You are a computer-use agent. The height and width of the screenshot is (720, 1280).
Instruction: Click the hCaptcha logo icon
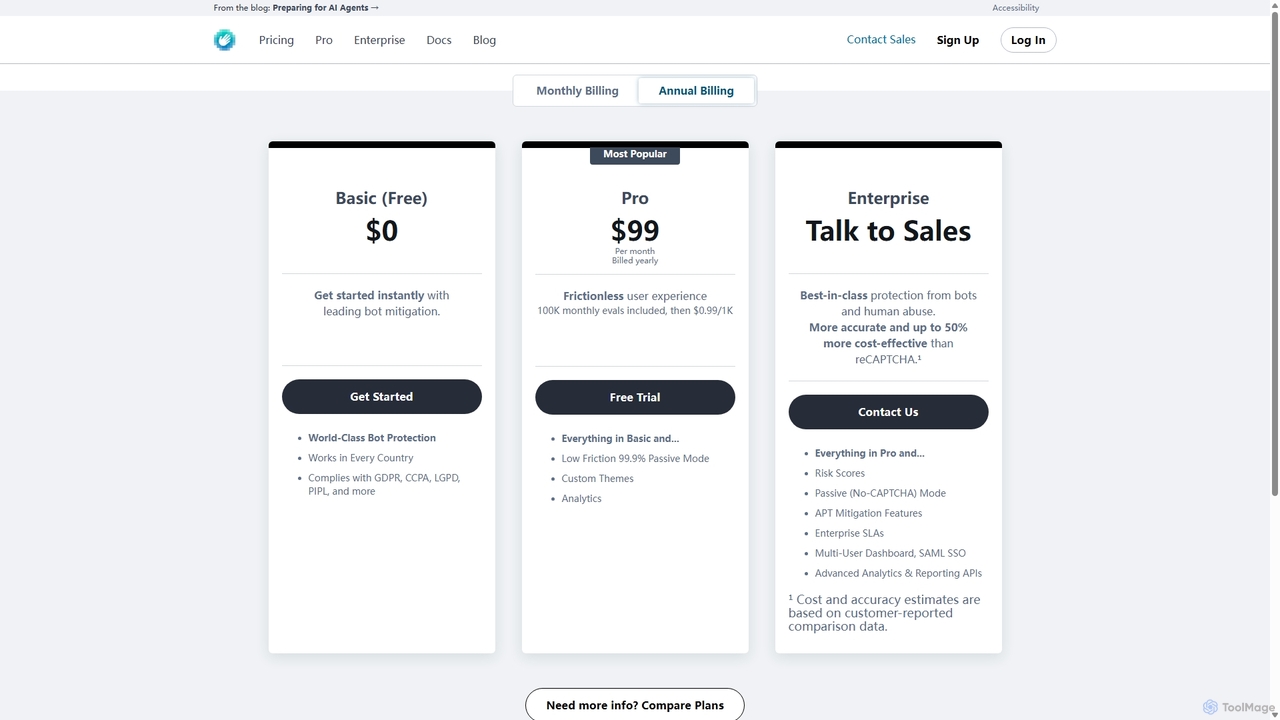[x=224, y=40]
